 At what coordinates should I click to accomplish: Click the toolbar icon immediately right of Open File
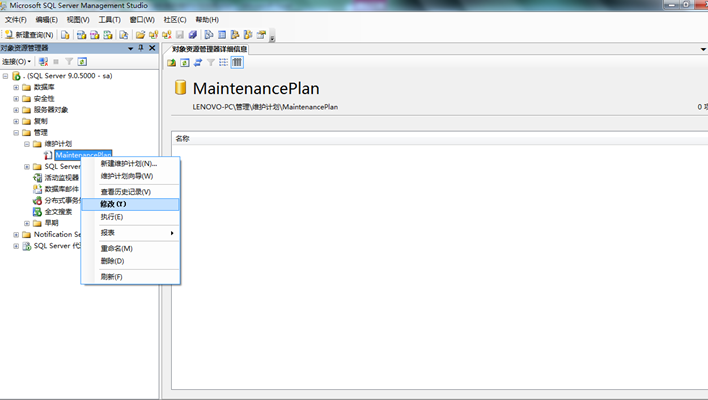(154, 35)
